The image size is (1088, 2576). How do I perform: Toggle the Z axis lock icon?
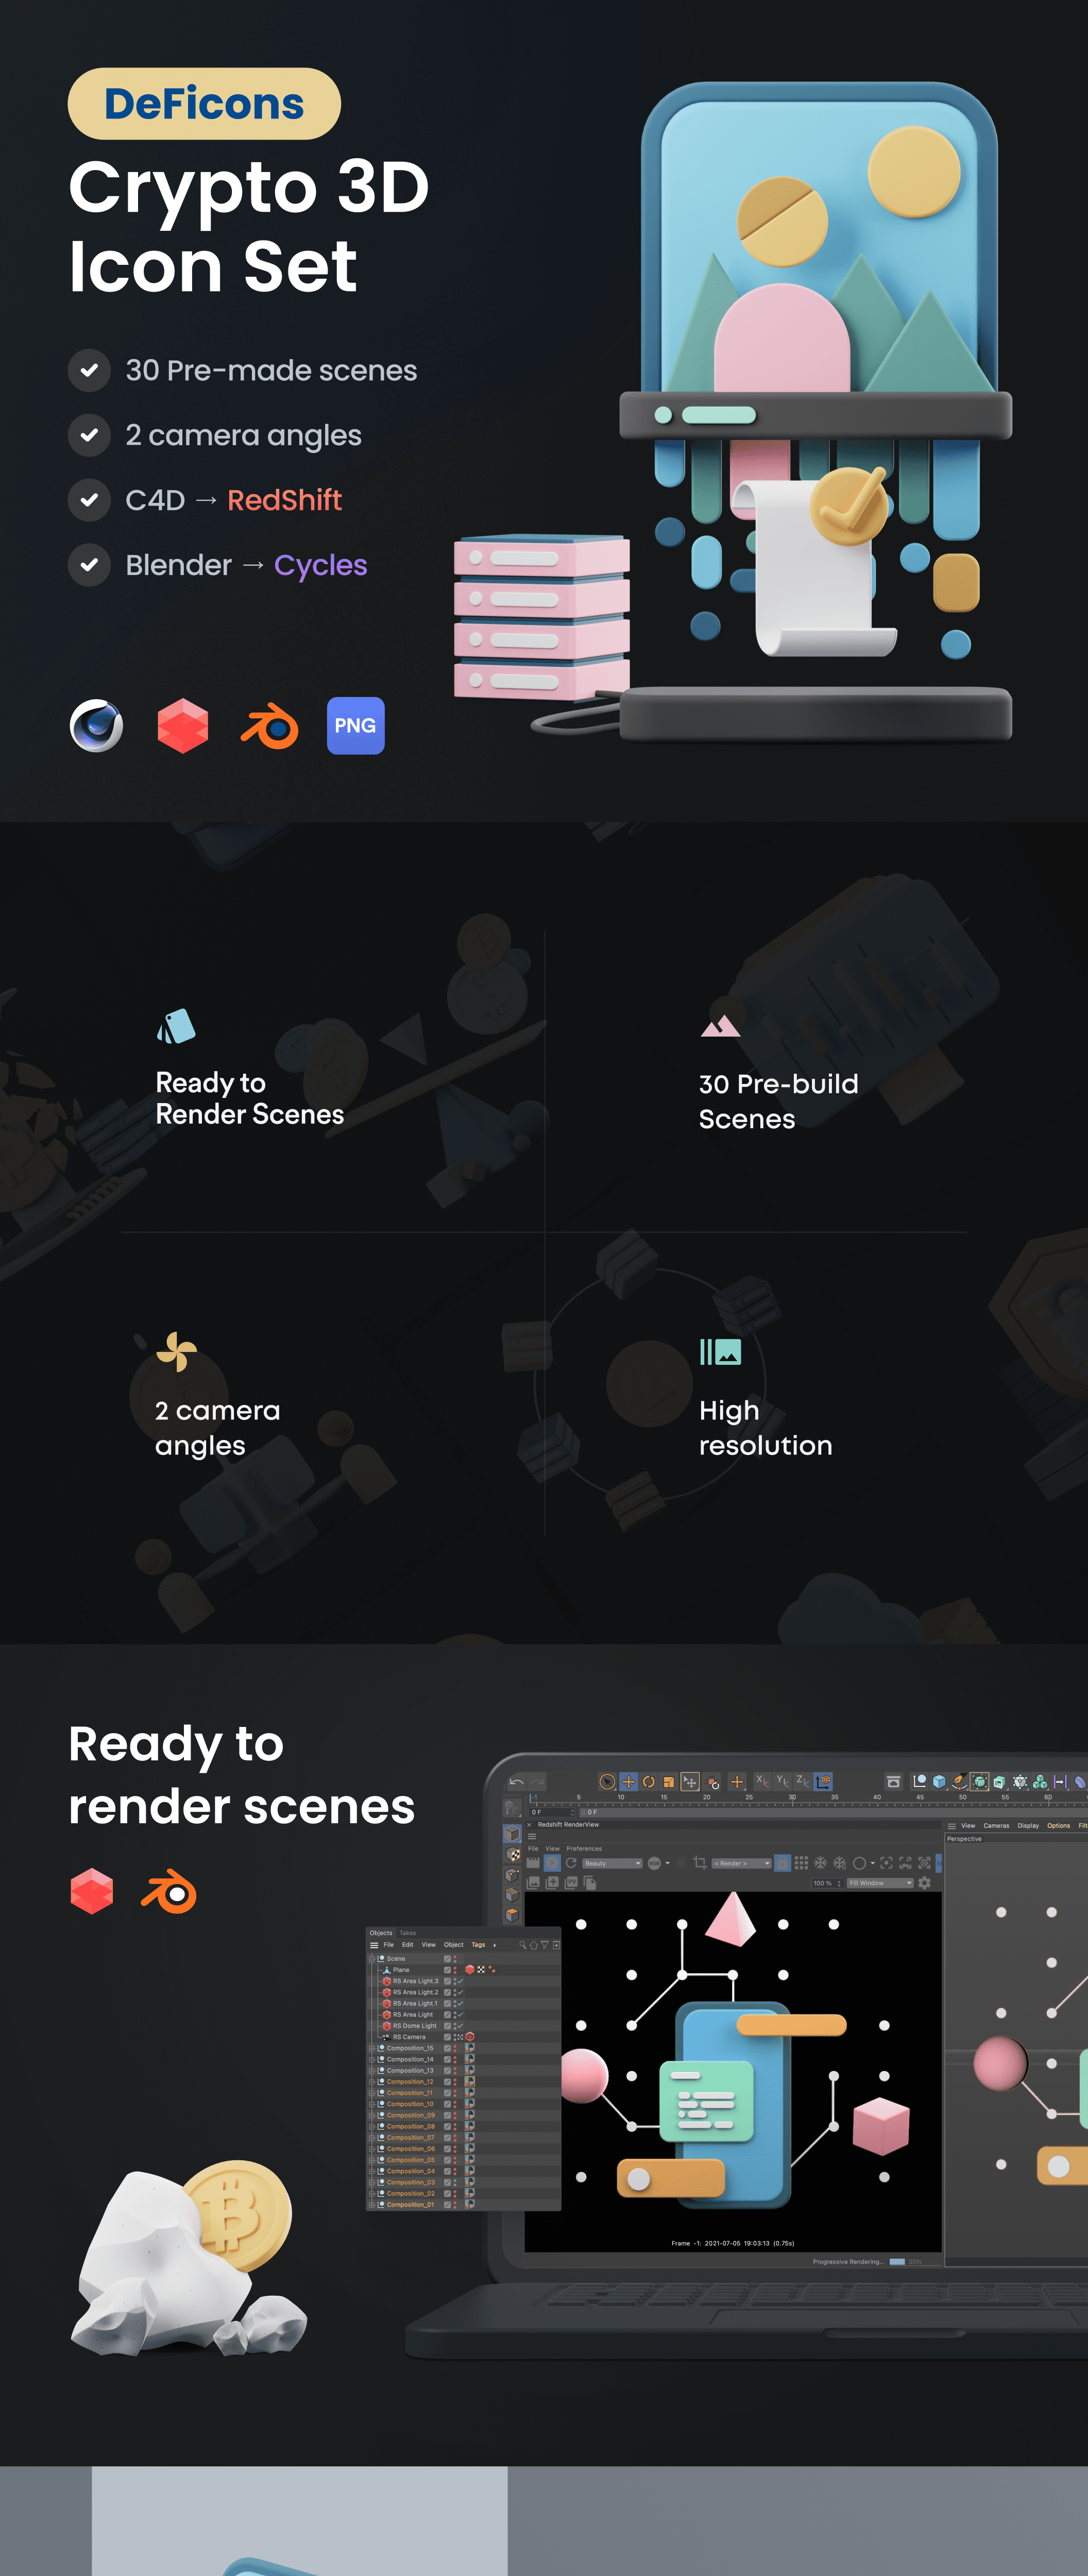pyautogui.click(x=802, y=1781)
